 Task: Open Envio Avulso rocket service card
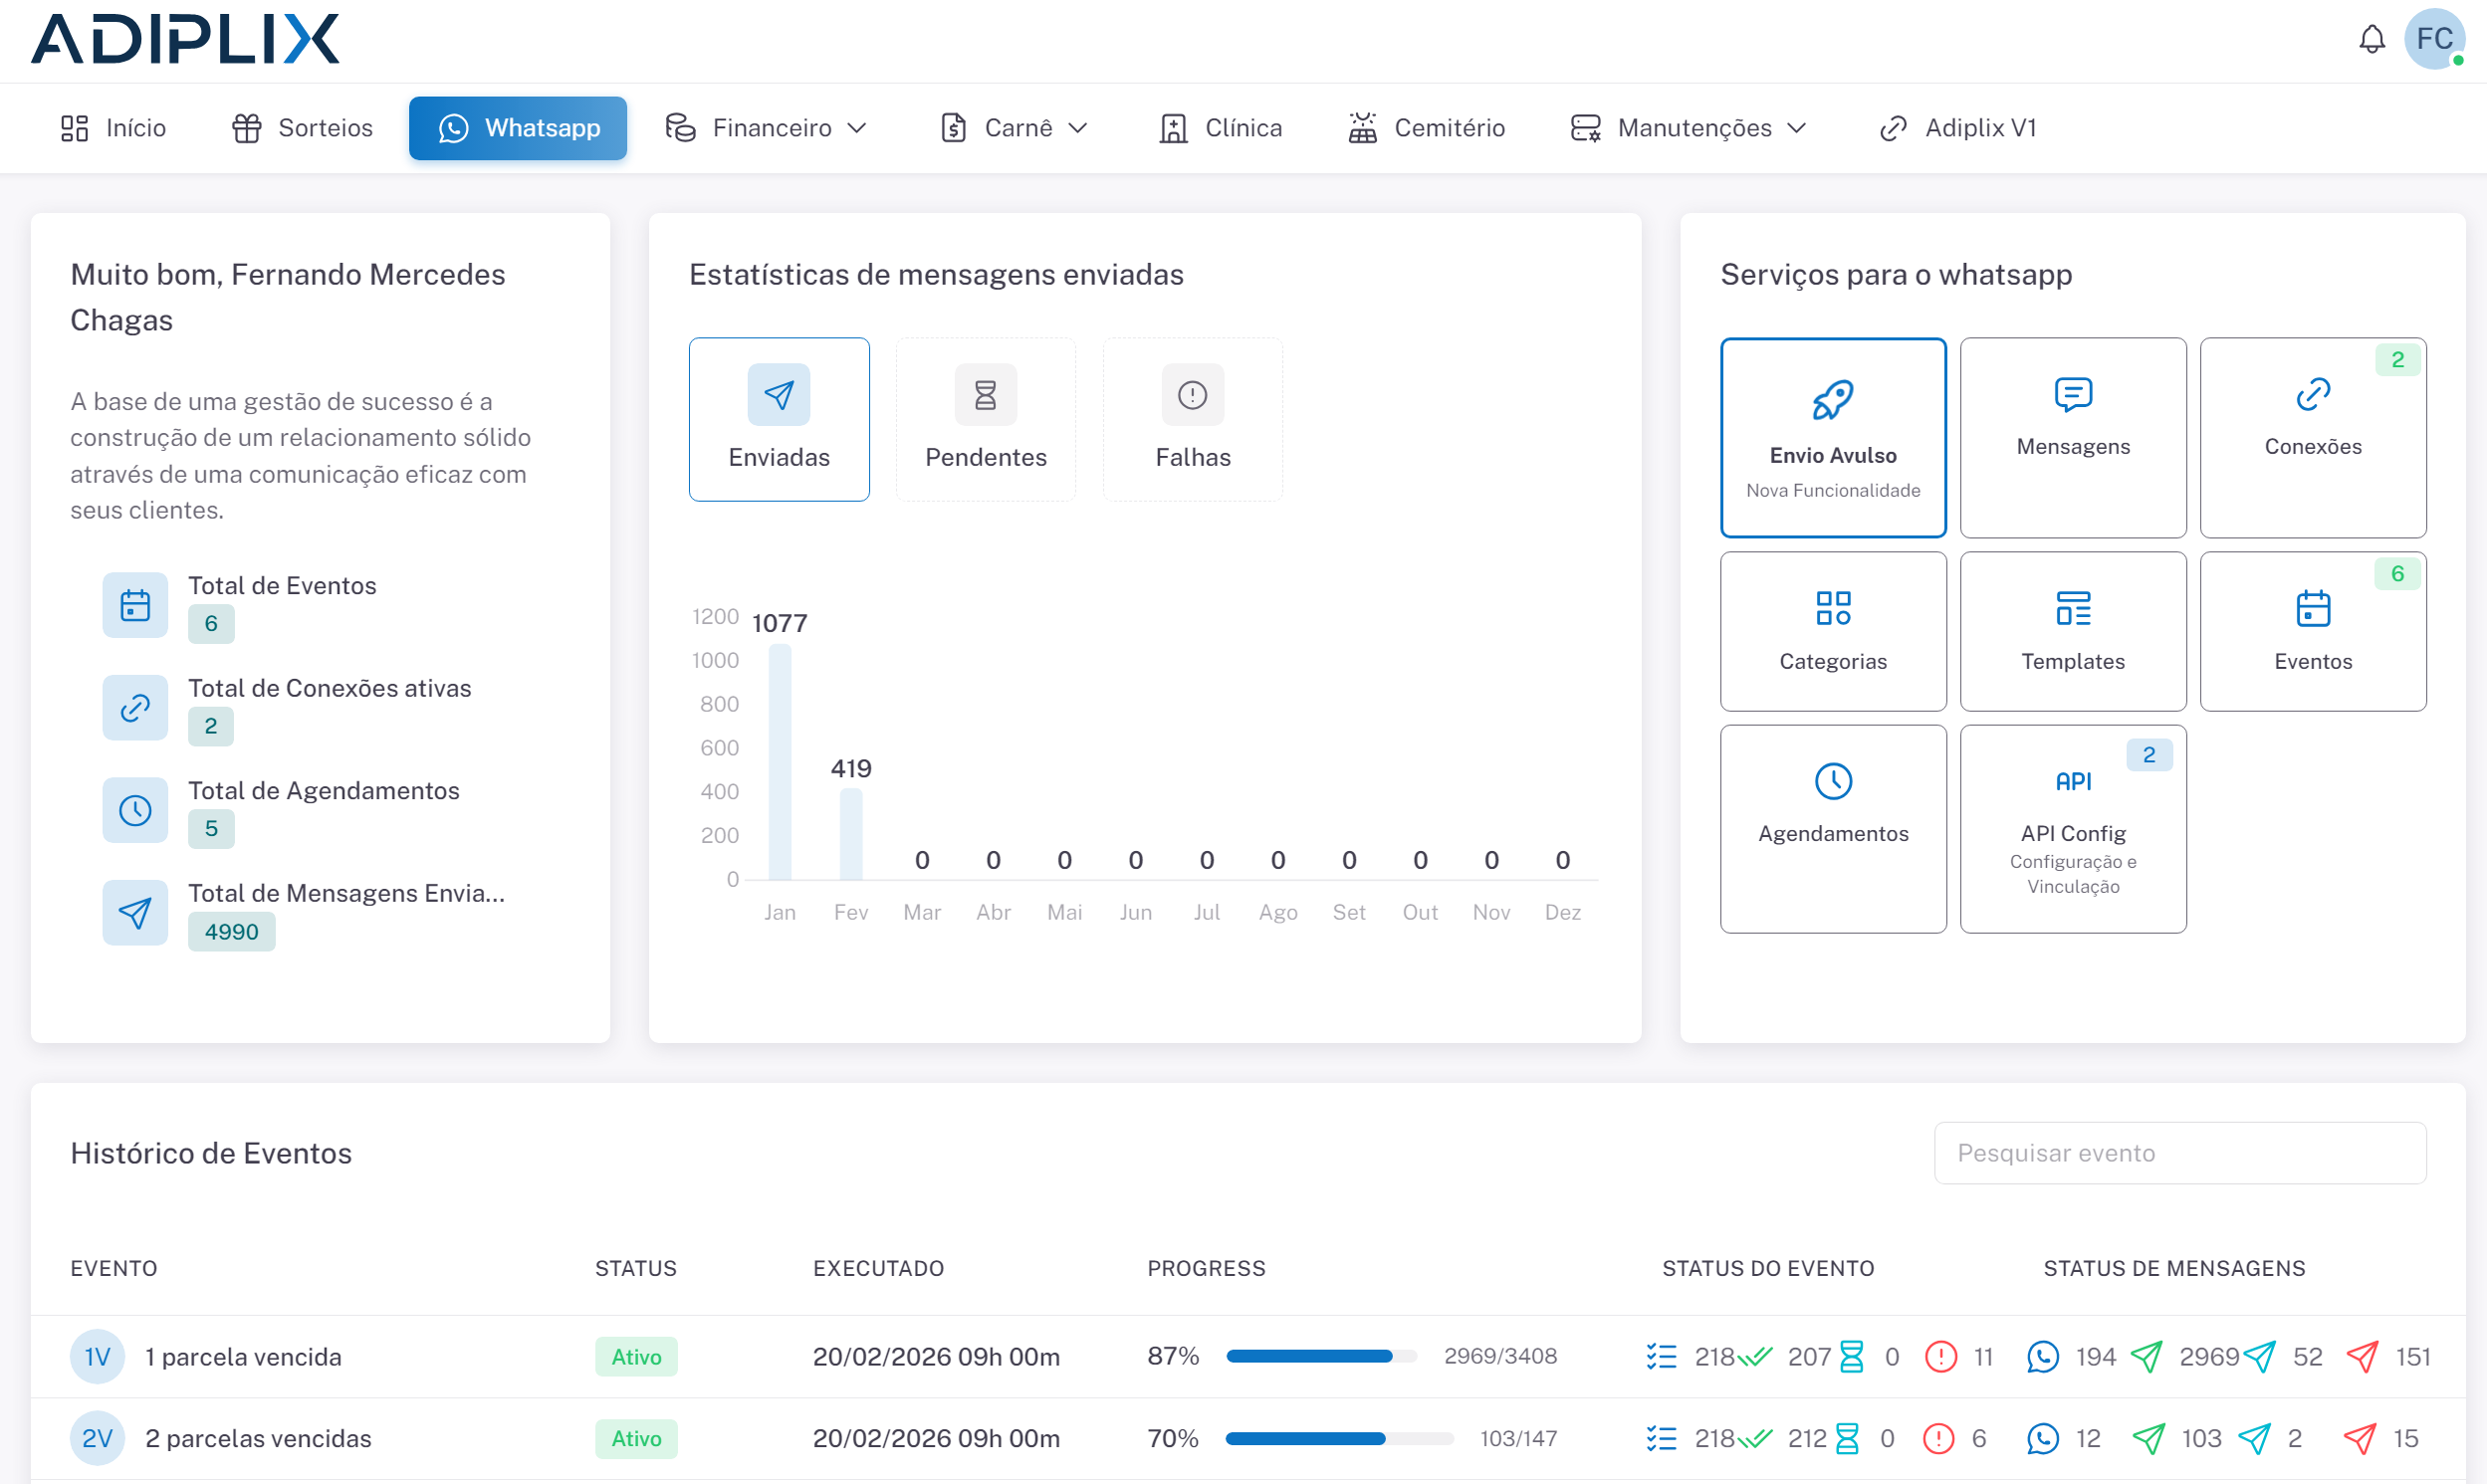click(x=1832, y=437)
